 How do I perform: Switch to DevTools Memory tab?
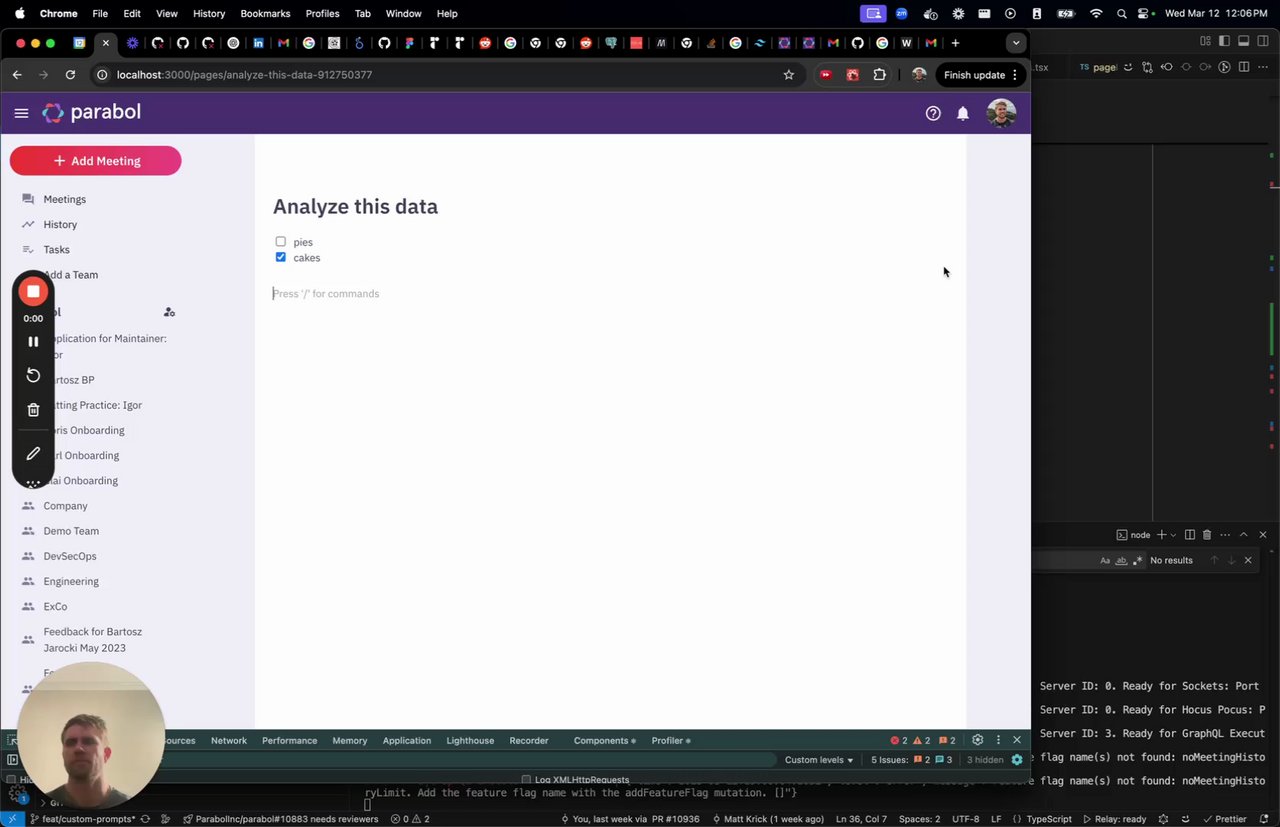[x=350, y=740]
